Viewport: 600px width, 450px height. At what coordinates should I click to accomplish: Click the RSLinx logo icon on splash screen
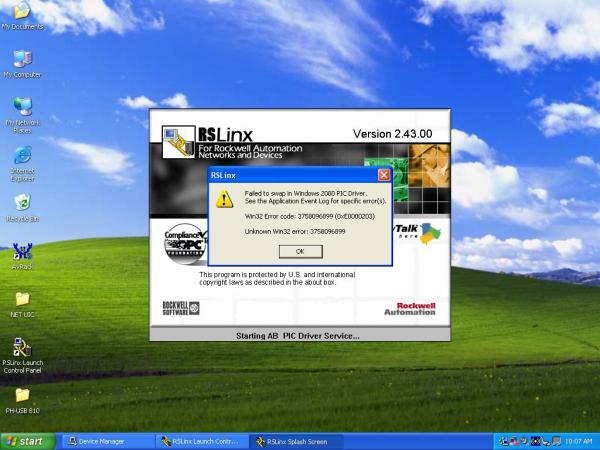coord(178,142)
